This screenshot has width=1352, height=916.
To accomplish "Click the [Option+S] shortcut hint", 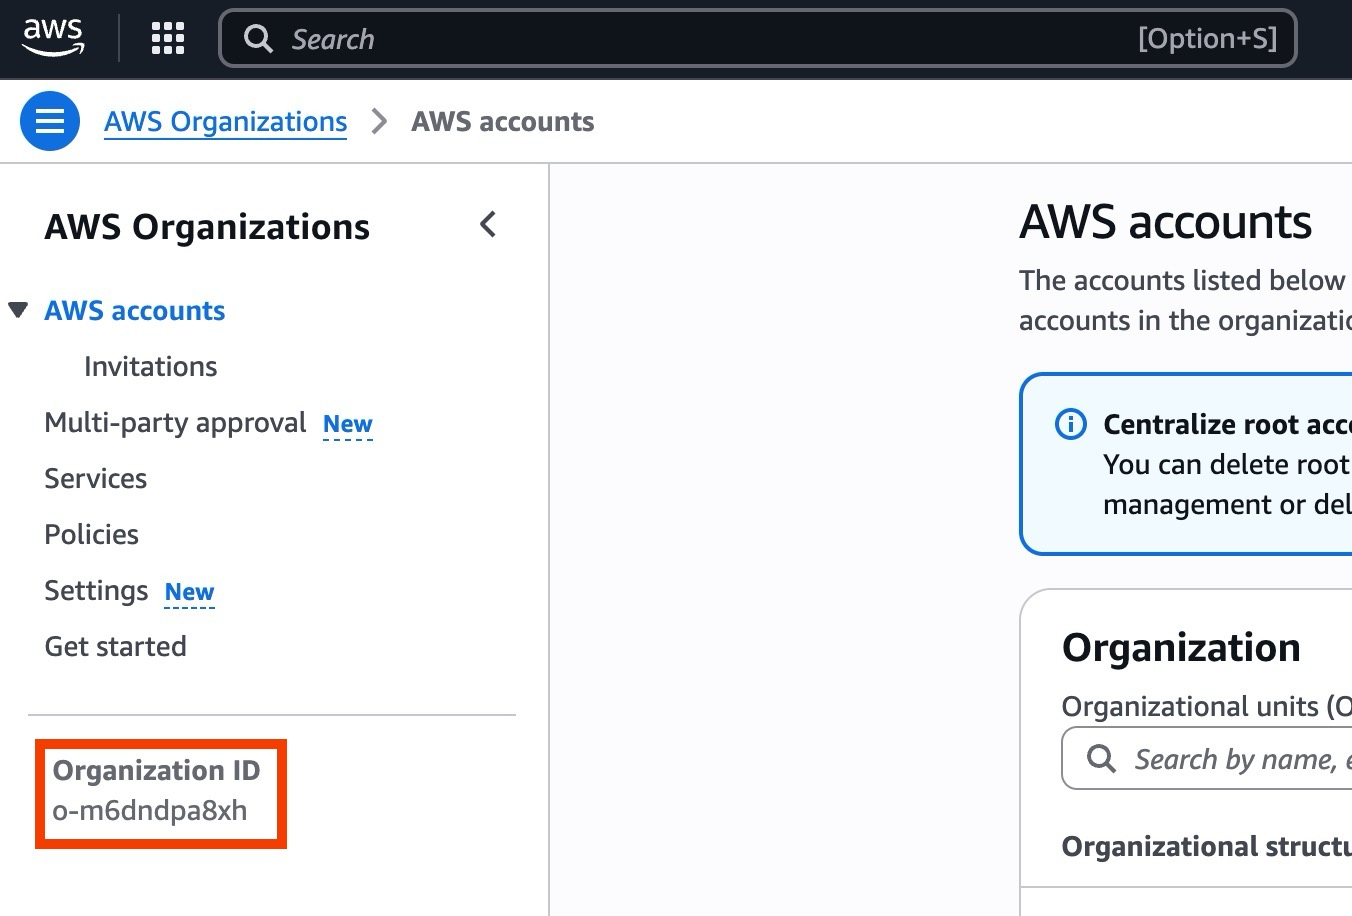I will tap(1208, 39).
